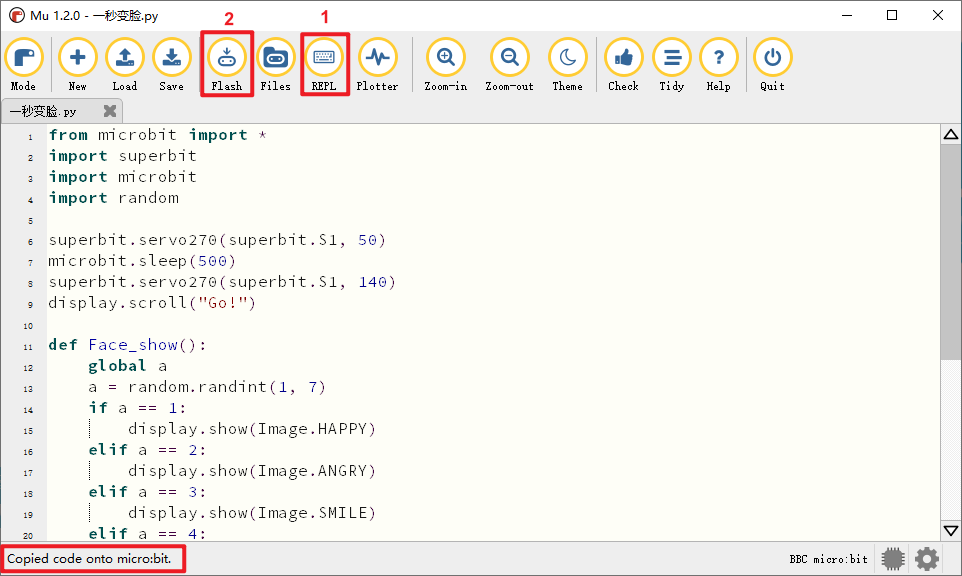
Task: Click line 1 'from microbit import *'
Action: coord(158,135)
